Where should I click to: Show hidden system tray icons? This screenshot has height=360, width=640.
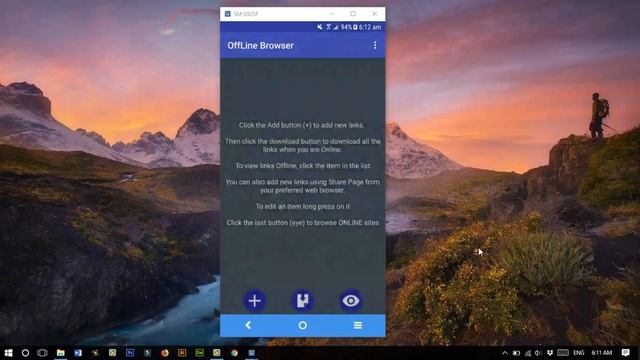505,353
